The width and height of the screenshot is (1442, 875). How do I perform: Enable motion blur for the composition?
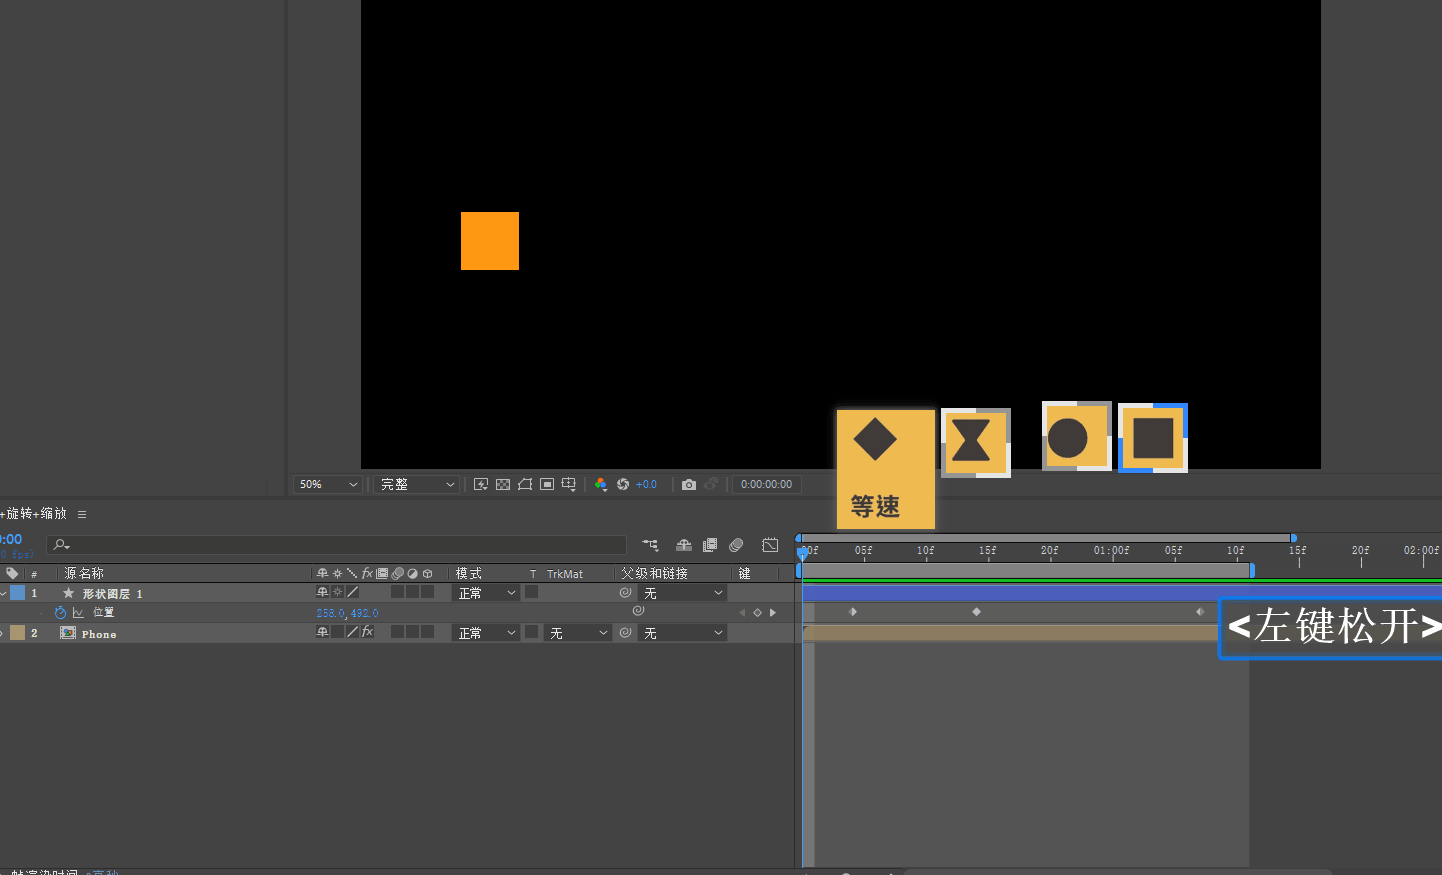coord(736,545)
